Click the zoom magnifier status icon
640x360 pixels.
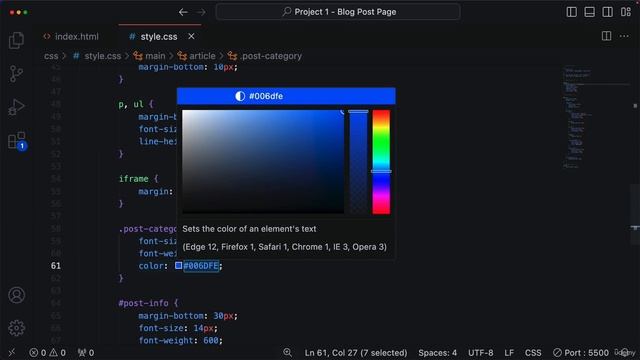pos(287,353)
